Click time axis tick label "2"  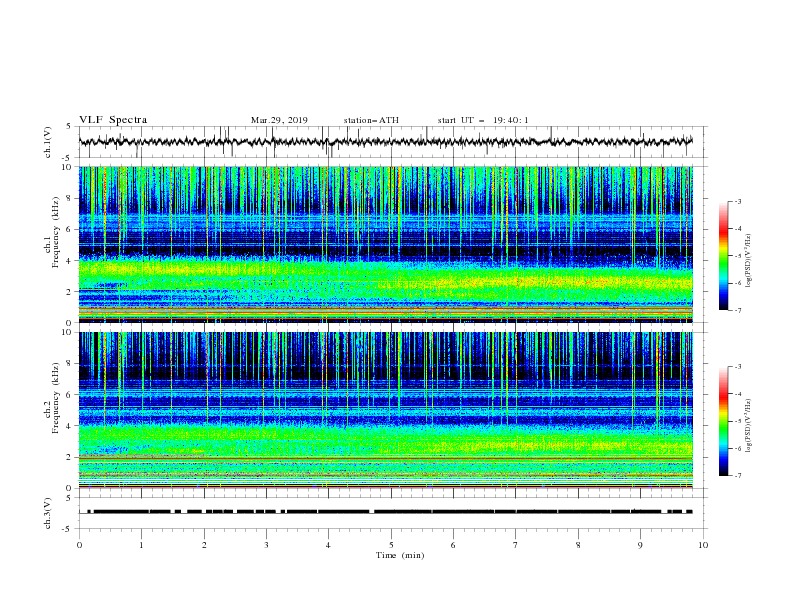coord(204,545)
